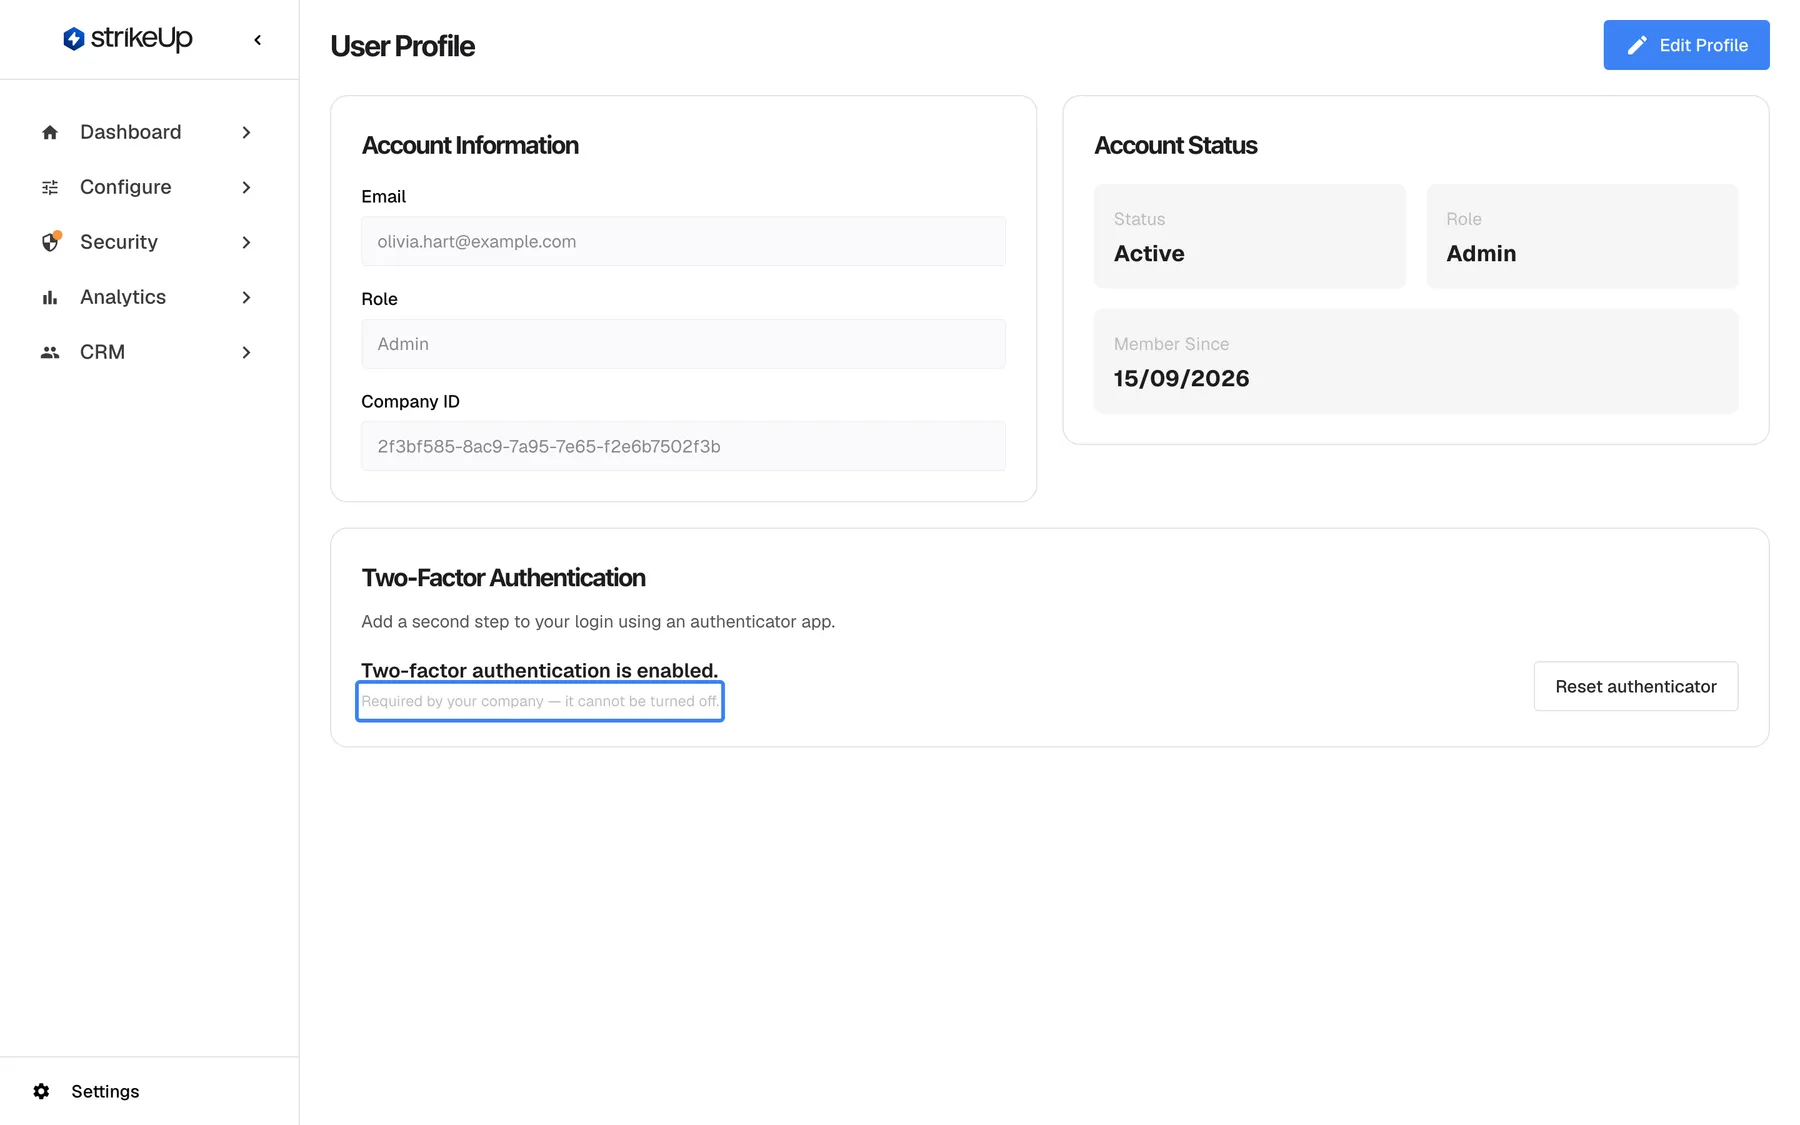Click the Role input field showing Admin

click(683, 344)
